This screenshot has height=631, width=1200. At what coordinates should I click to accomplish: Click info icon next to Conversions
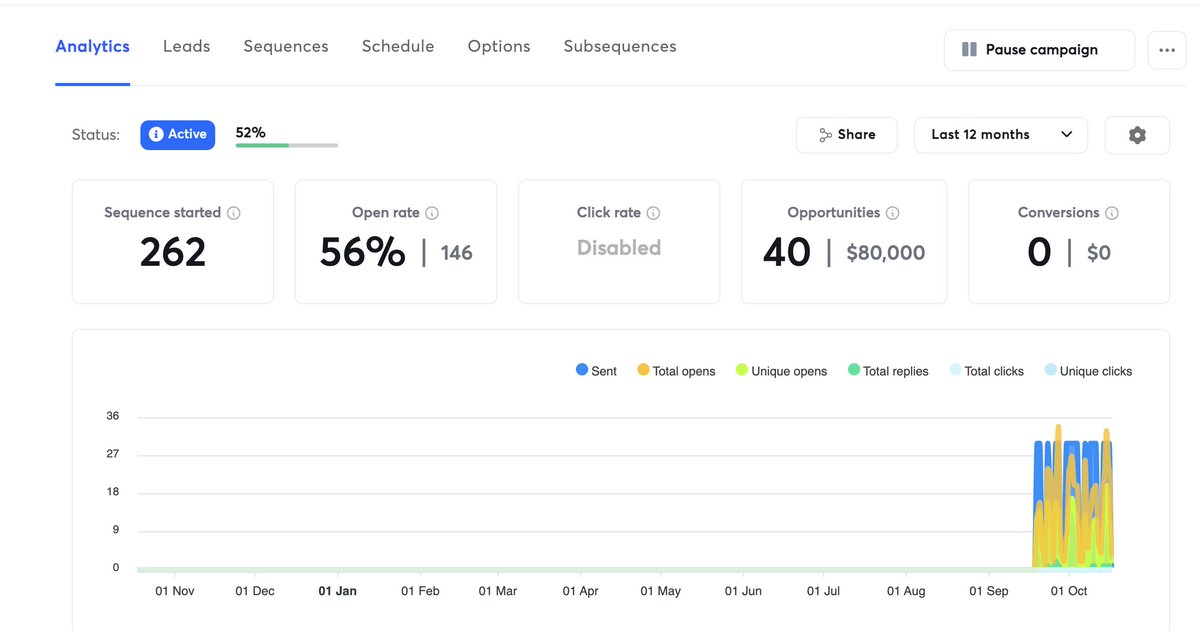pyautogui.click(x=1112, y=213)
